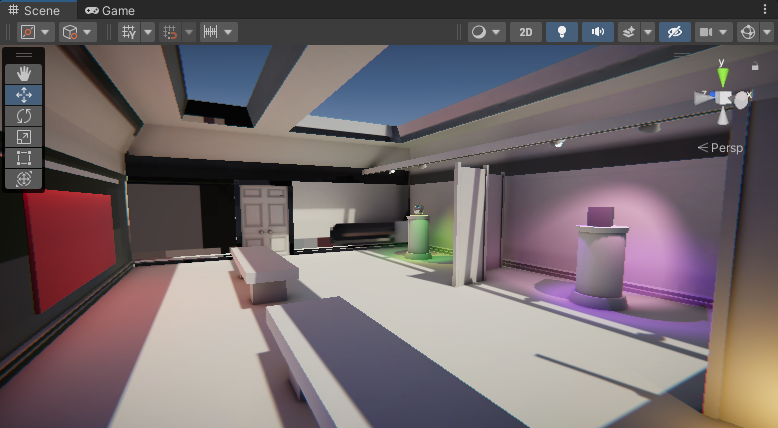The height and width of the screenshot is (428, 778).
Task: Mute scene audio toggle
Action: pos(598,32)
